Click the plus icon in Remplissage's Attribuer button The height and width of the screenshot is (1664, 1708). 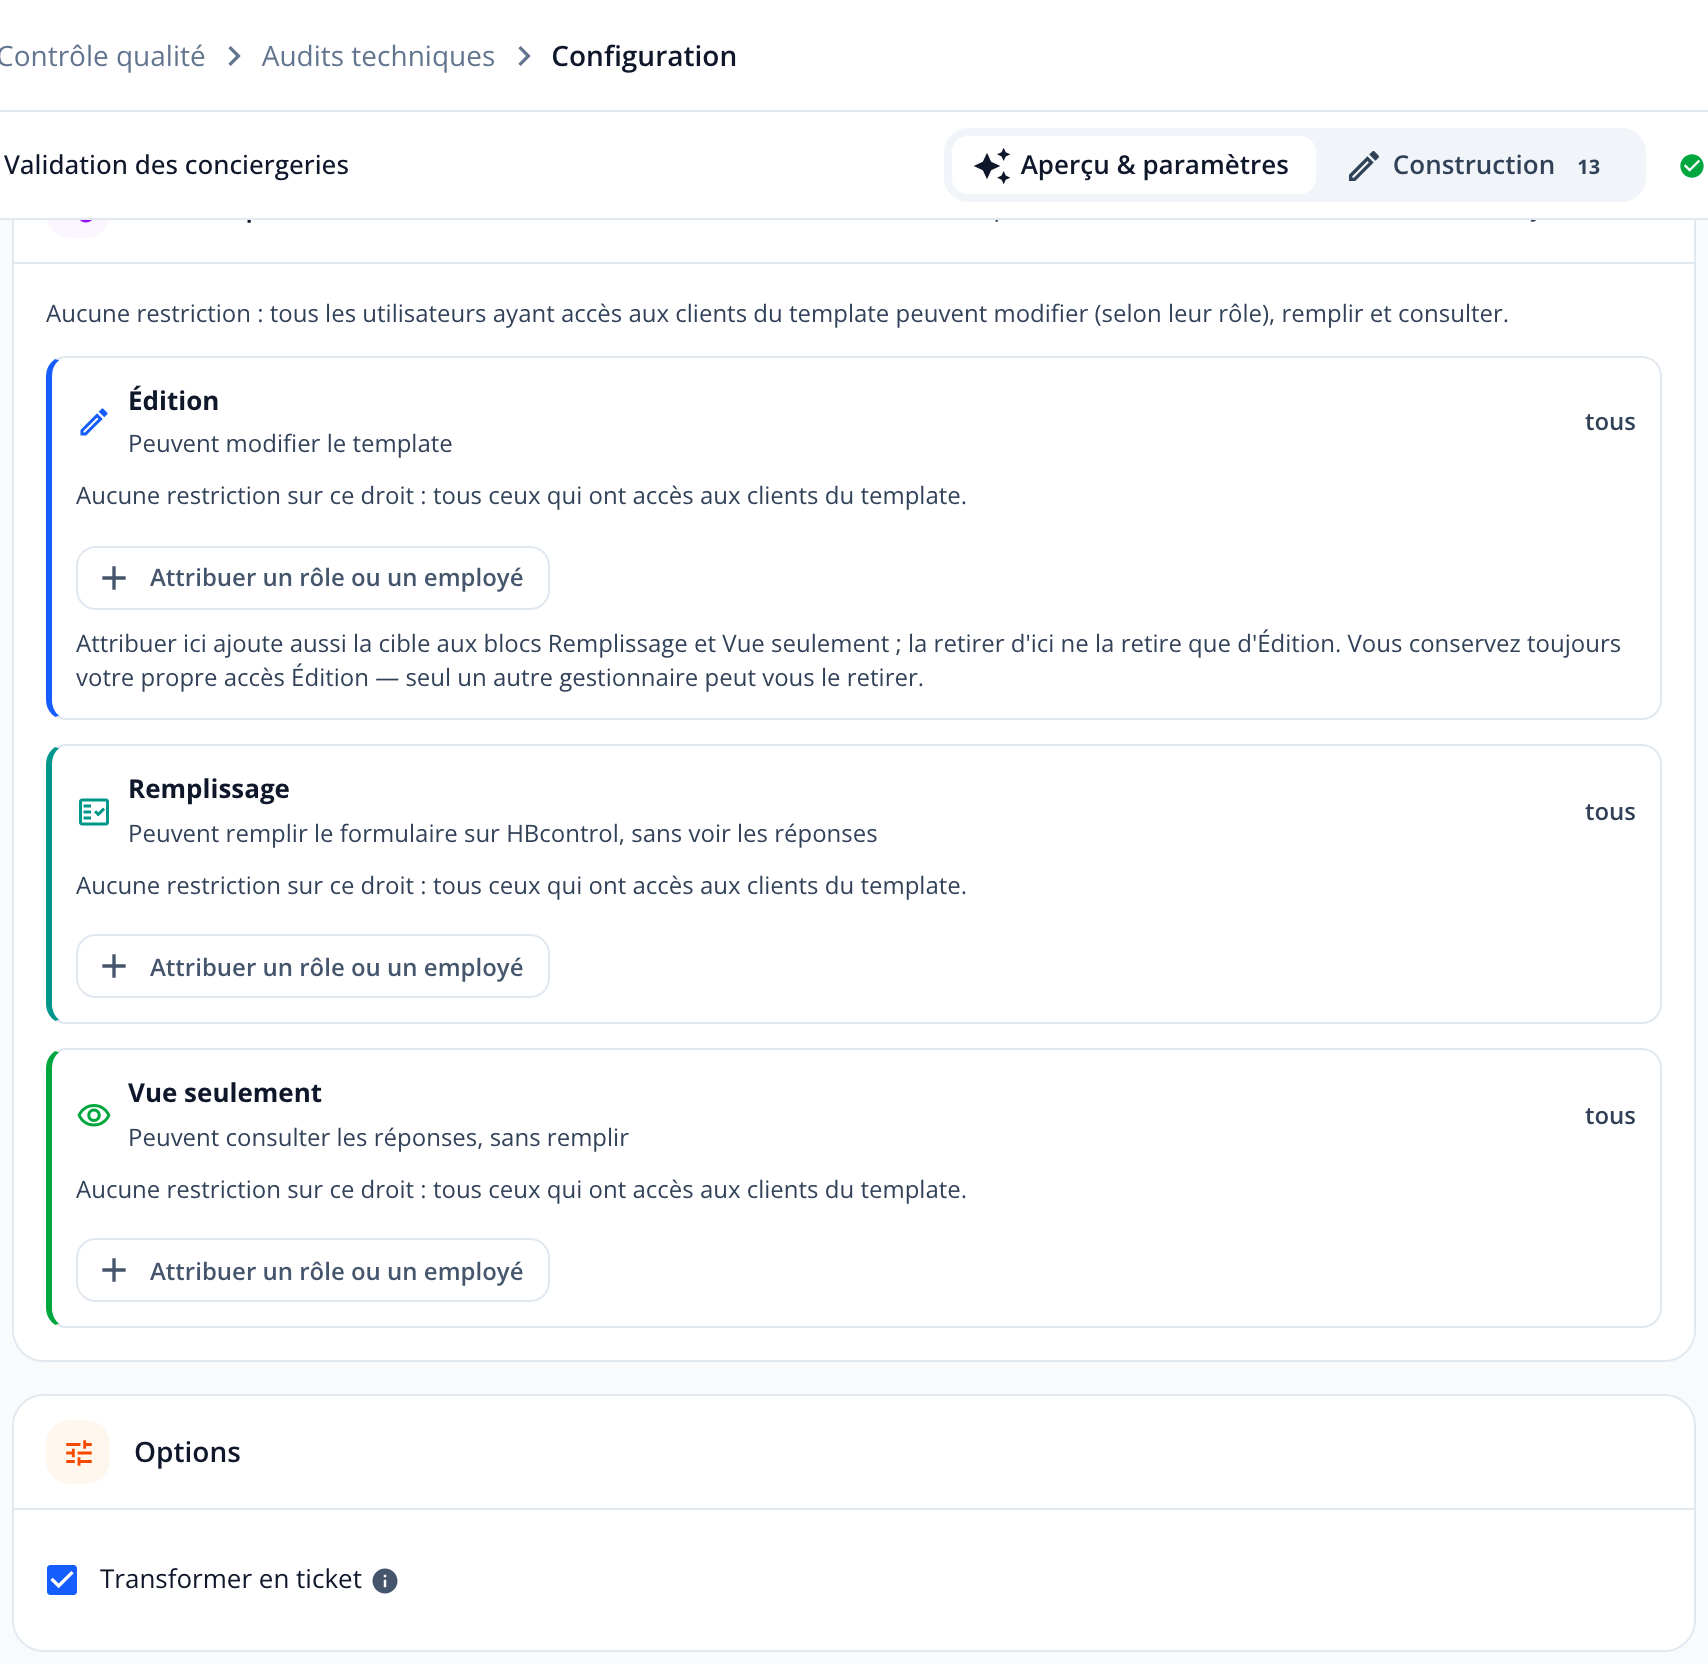[x=114, y=966]
